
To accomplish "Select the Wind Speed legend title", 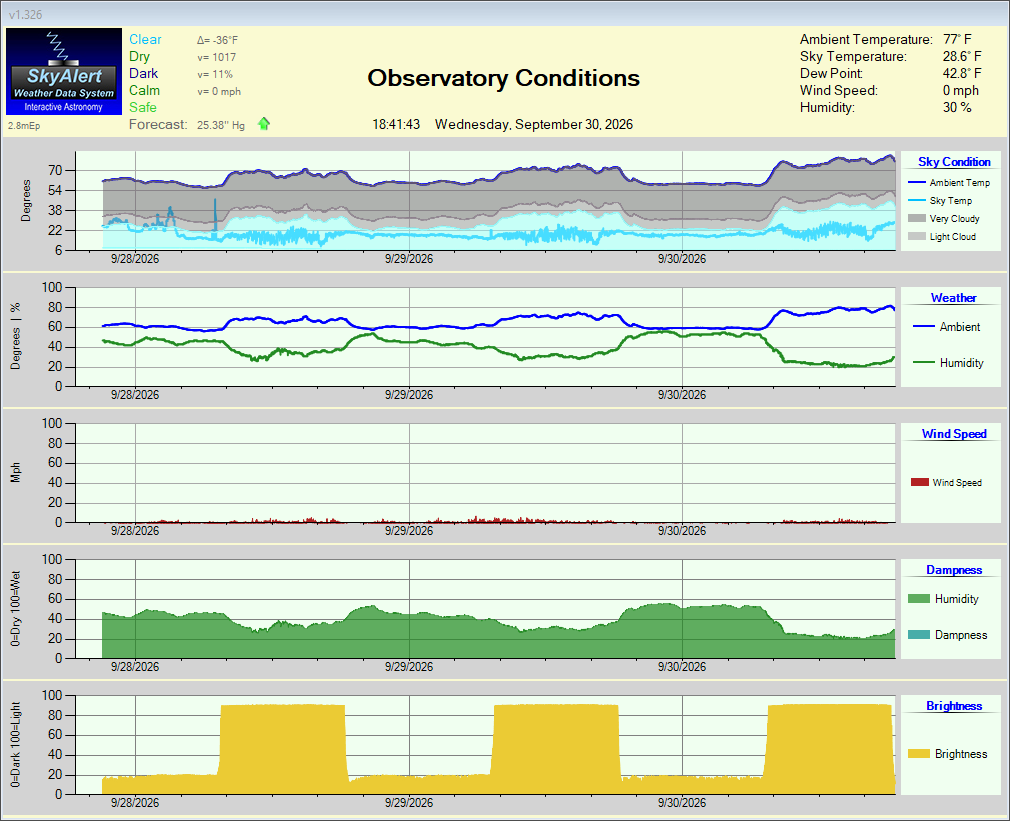I will pos(954,433).
